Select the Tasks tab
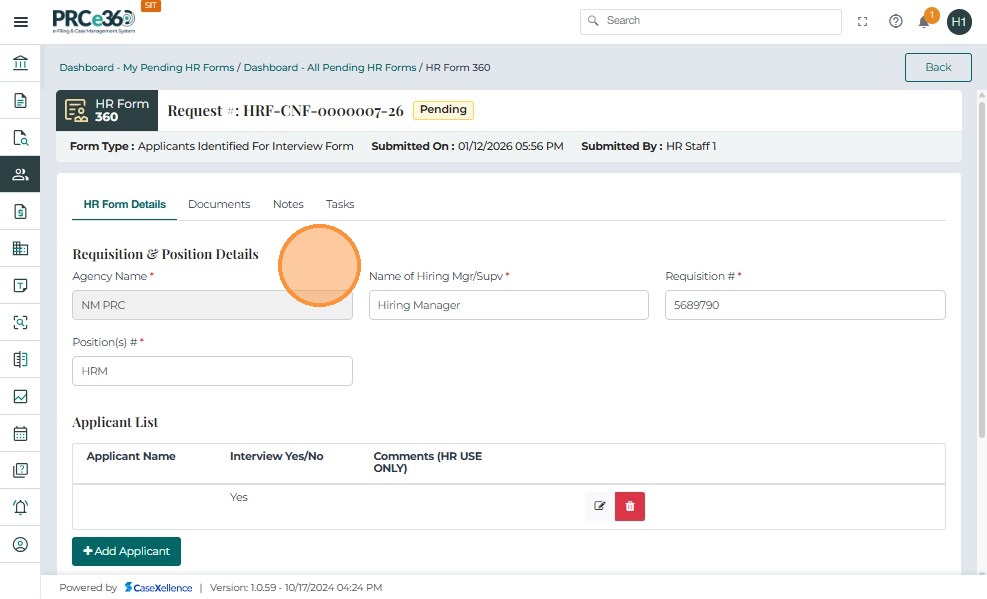The width and height of the screenshot is (987, 599). (x=340, y=204)
